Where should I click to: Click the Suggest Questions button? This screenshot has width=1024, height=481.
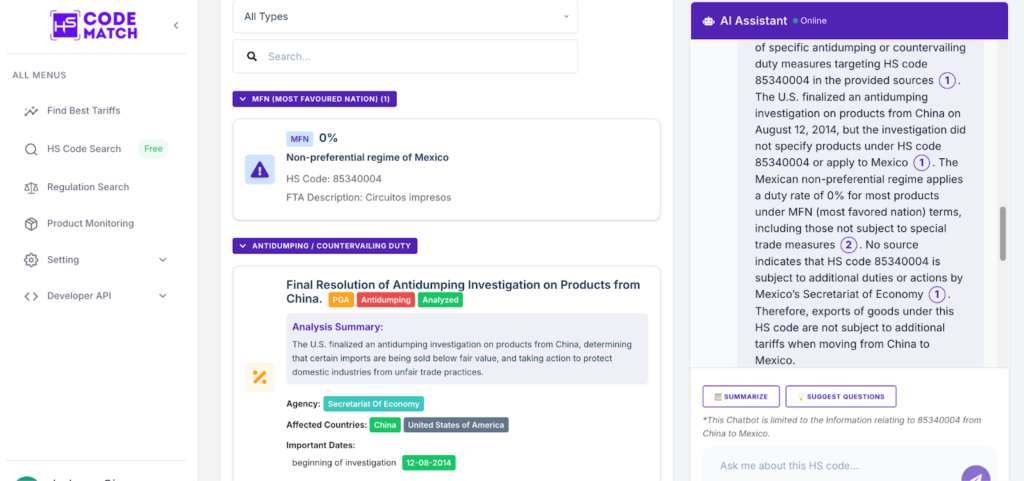[840, 396]
